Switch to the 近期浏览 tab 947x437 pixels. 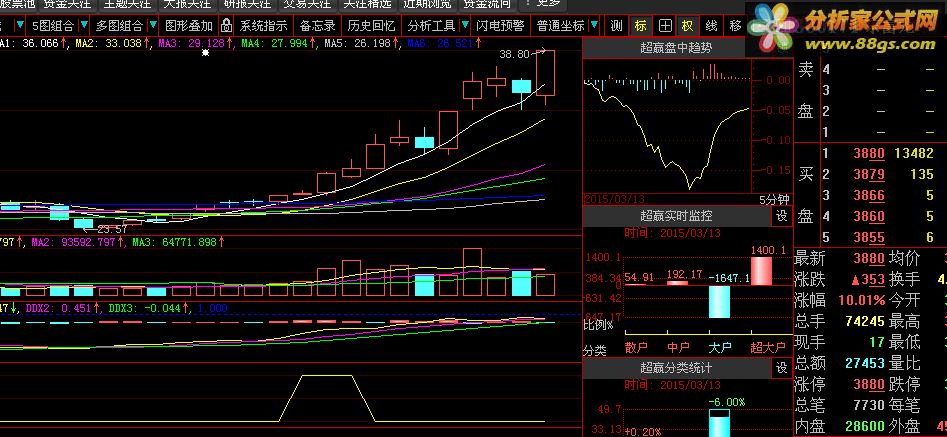(426, 4)
